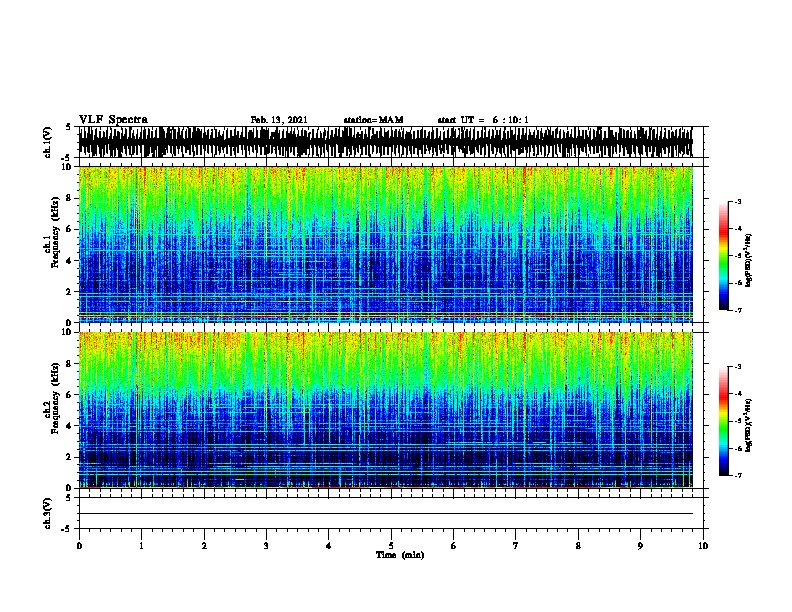This screenshot has height=612, width=792.
Task: Click the ch.2 spectrogram plot area
Action: tap(385, 410)
